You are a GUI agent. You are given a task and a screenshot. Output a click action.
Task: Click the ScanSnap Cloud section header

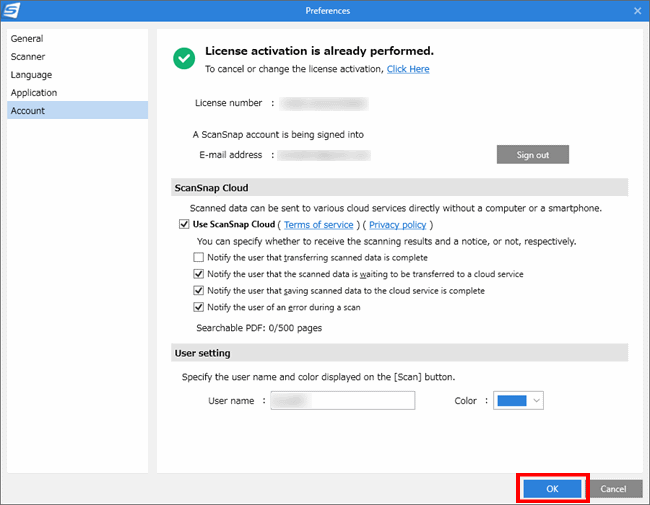coord(399,188)
